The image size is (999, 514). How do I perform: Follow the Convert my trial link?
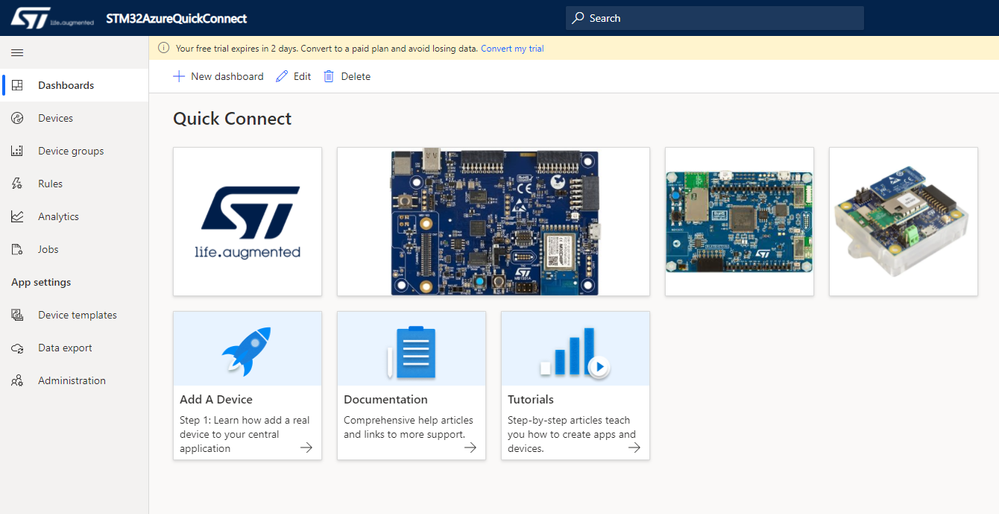(512, 48)
